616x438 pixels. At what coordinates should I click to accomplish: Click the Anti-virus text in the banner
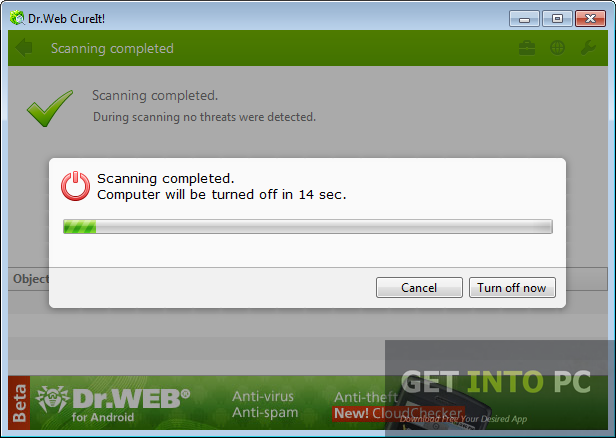(263, 396)
